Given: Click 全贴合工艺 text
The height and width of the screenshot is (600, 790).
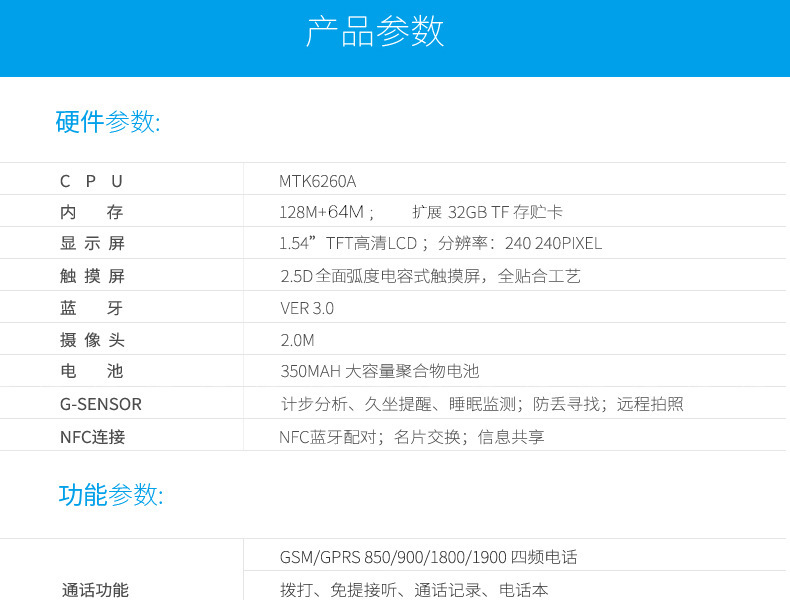Looking at the screenshot, I should click(x=539, y=276).
